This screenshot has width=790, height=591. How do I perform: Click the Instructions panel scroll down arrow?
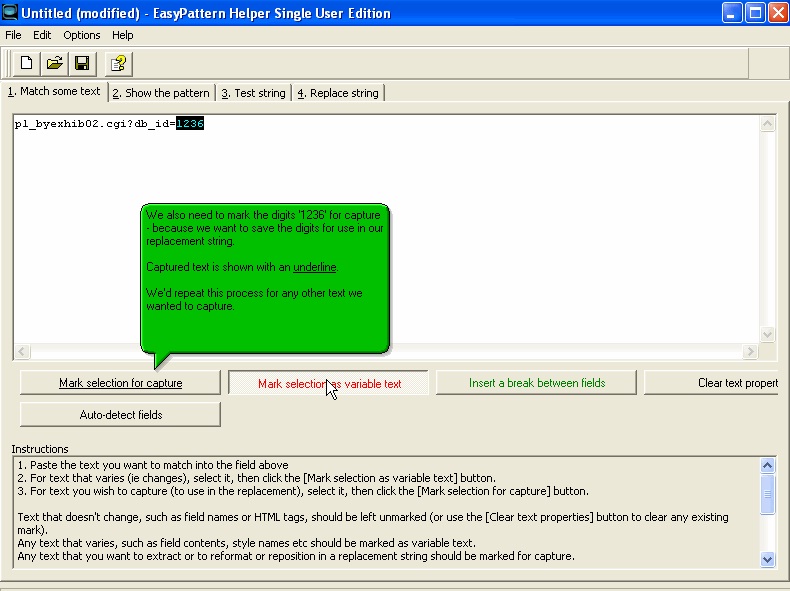[x=767, y=559]
